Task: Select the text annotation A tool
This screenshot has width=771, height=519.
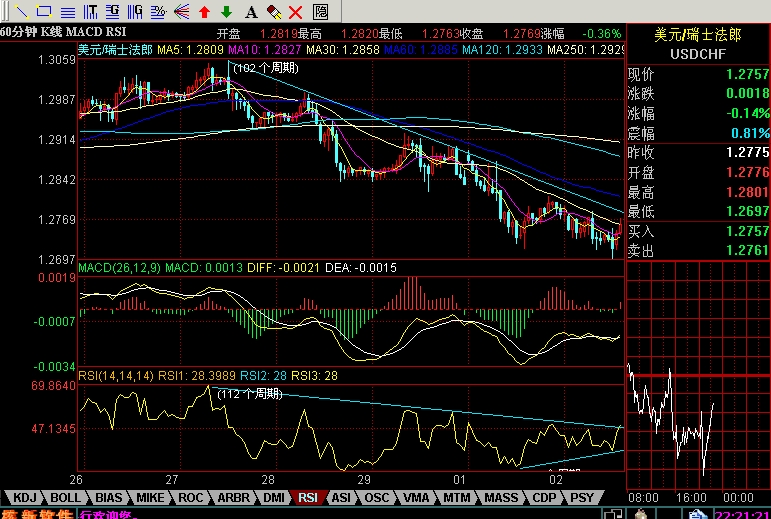Action: 251,12
